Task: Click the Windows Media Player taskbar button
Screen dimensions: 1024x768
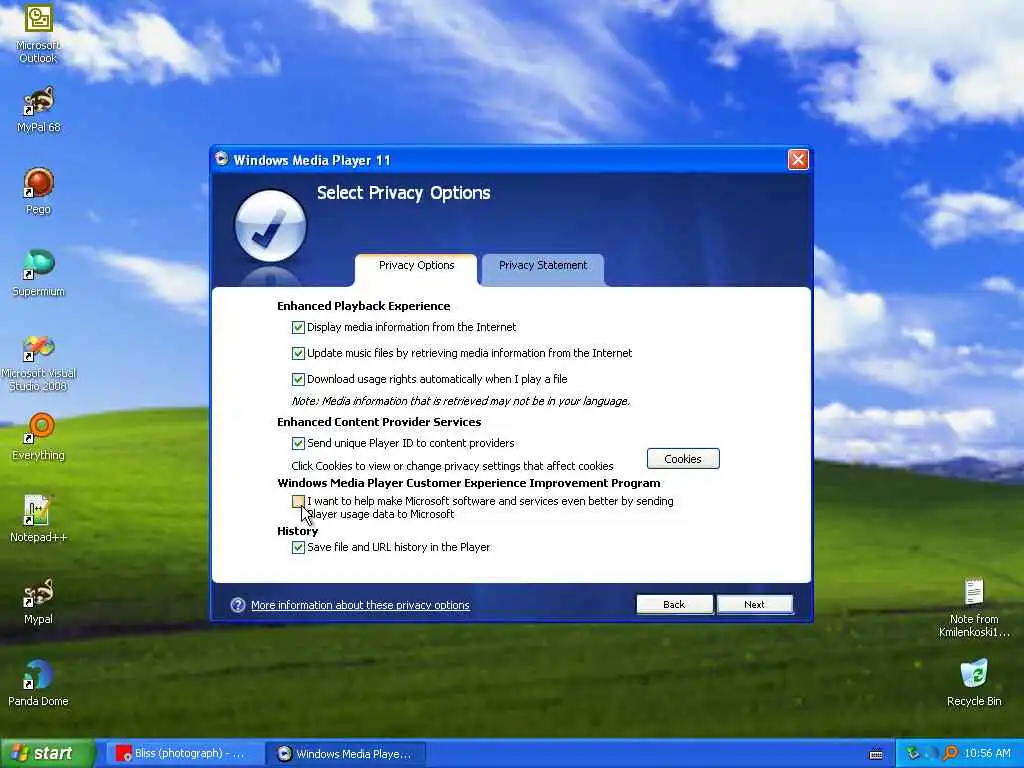Action: point(346,754)
